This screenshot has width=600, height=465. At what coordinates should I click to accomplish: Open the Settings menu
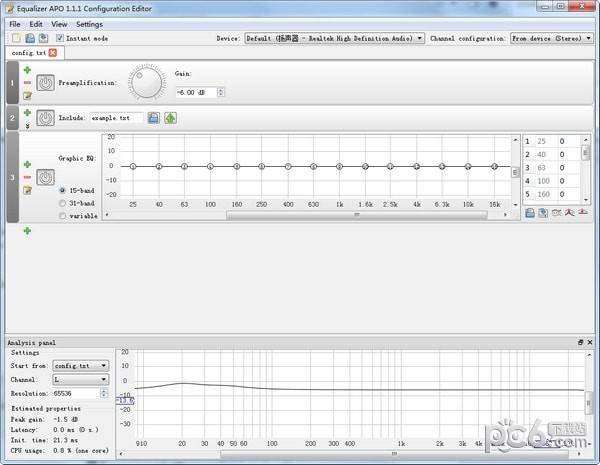coord(89,24)
